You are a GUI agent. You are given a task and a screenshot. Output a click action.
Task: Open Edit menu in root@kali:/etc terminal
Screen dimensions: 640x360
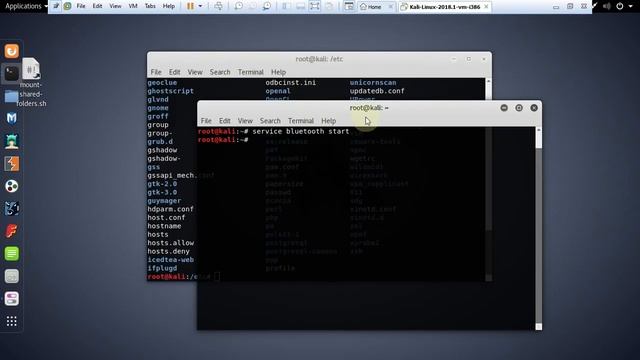(x=174, y=72)
